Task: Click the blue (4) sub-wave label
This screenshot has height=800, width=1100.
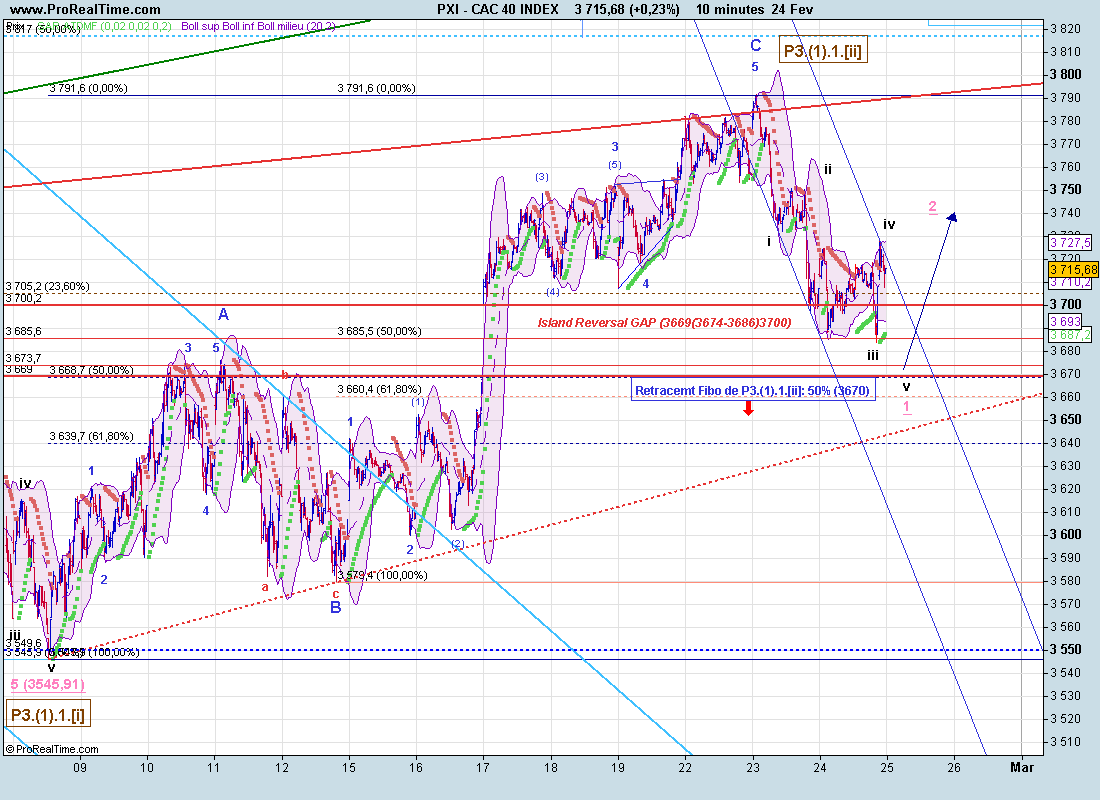Action: 553,291
